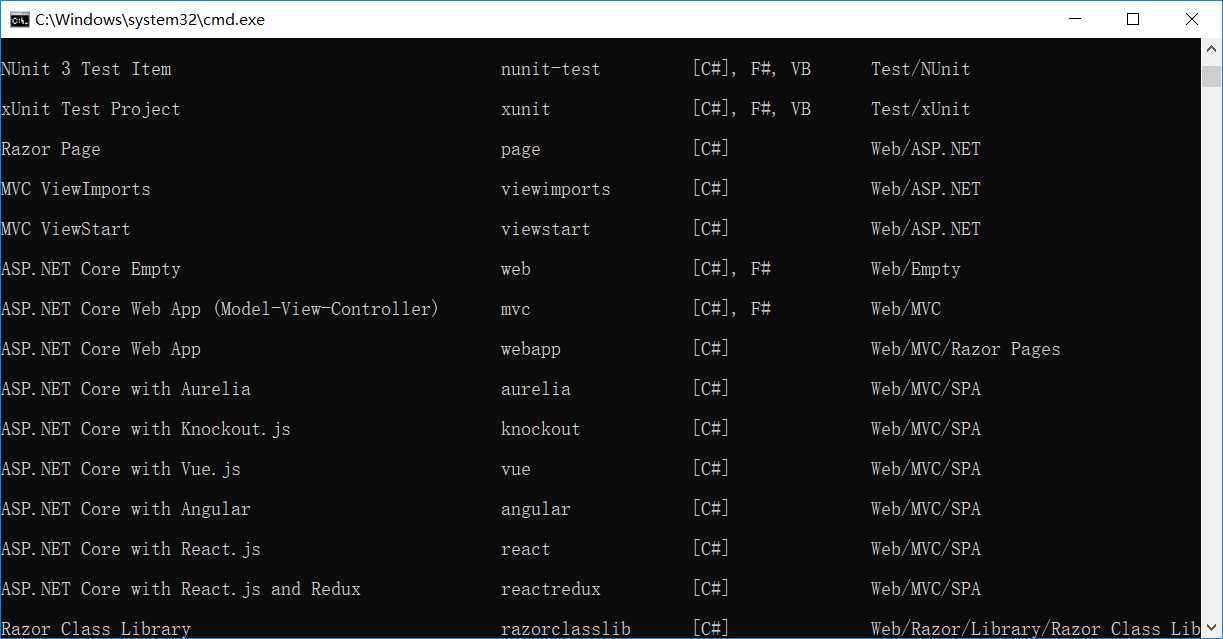Grab the vertical scrollbar thumb
This screenshot has height=639, width=1223.
click(x=1212, y=77)
